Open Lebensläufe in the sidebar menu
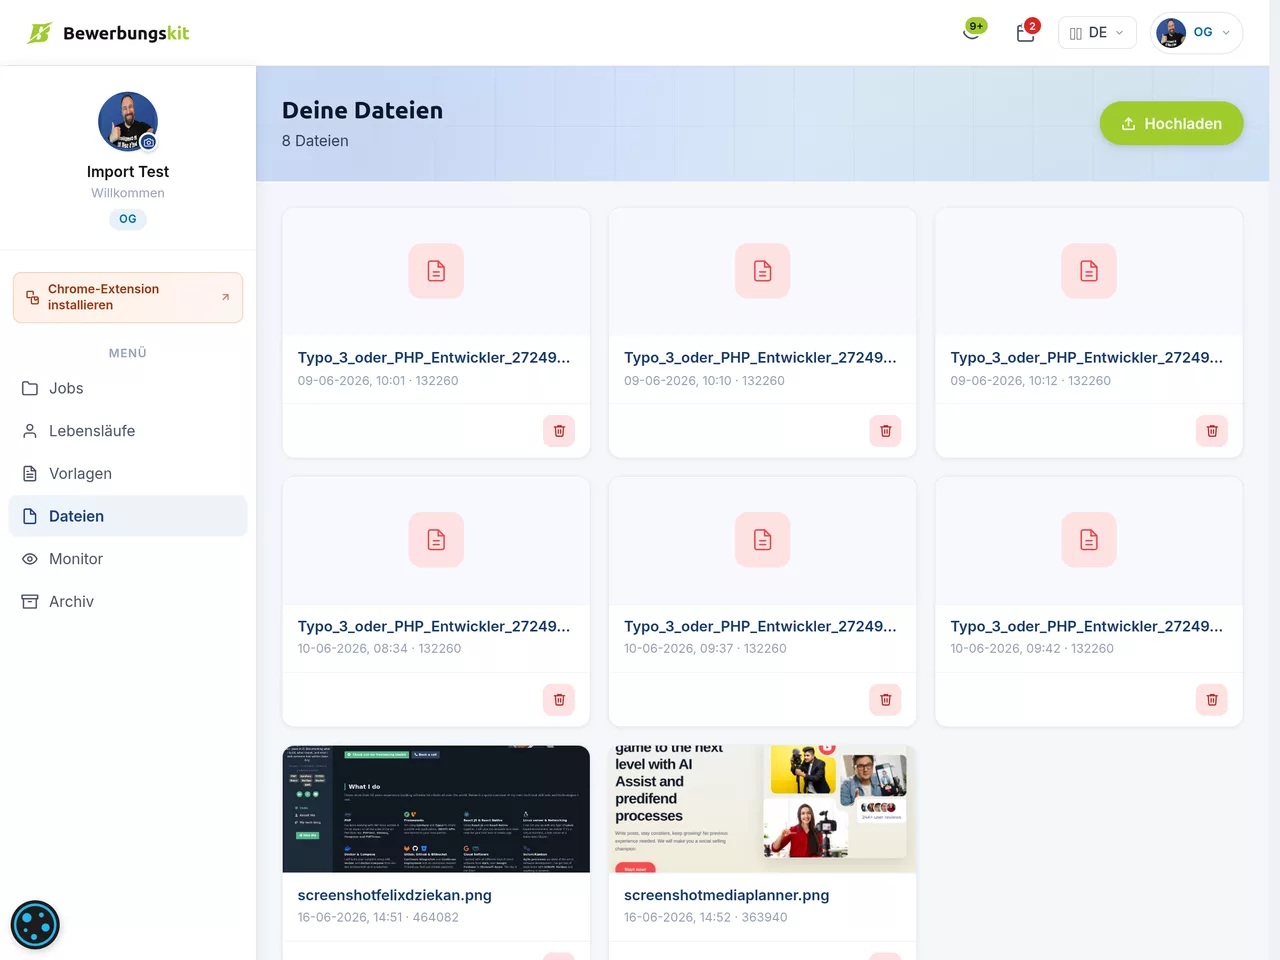This screenshot has height=960, width=1280. coord(128,431)
